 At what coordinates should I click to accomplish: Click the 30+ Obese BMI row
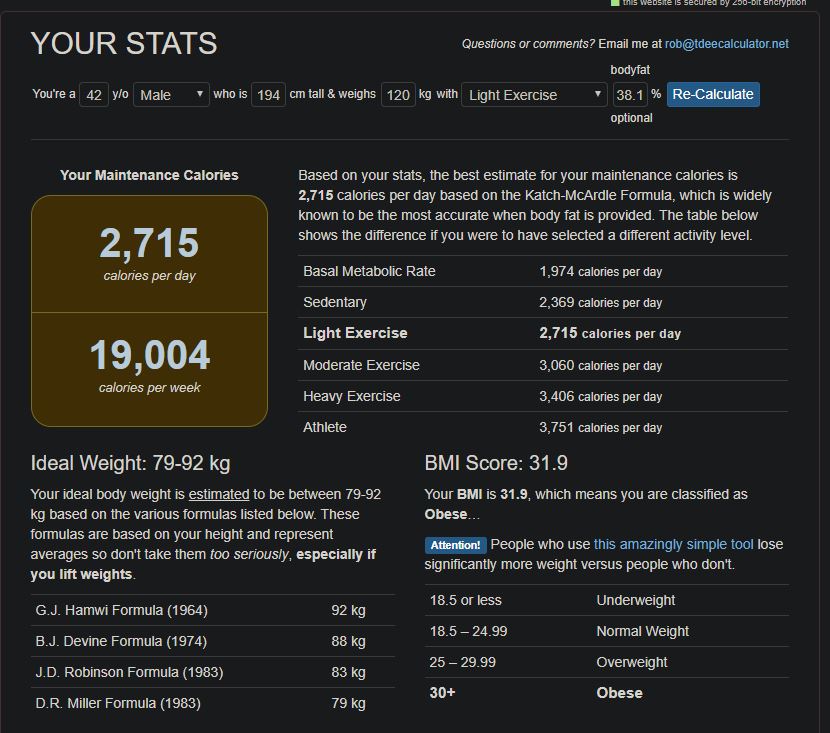(606, 693)
